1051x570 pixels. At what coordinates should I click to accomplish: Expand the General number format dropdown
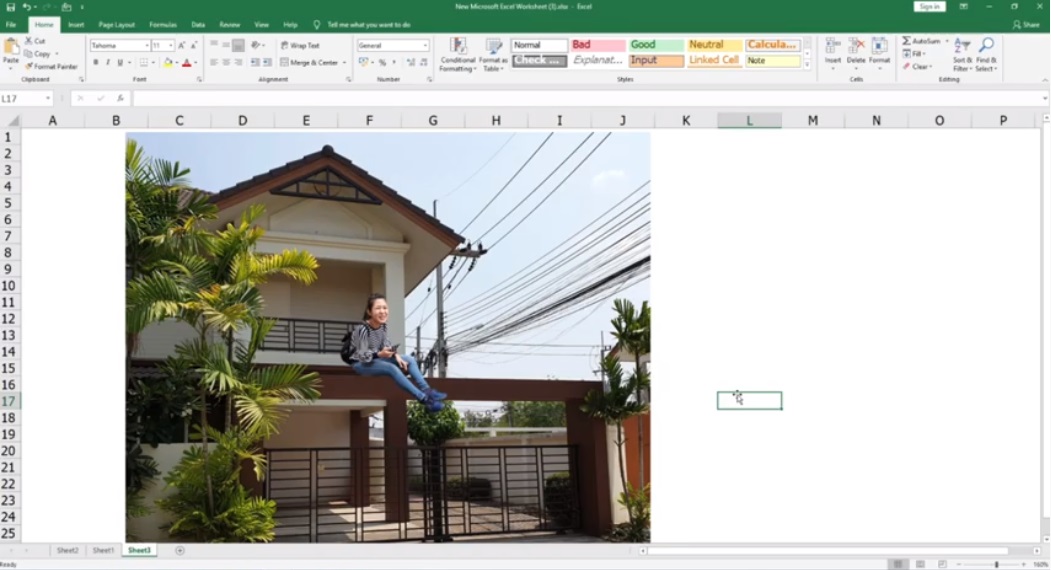click(425, 45)
